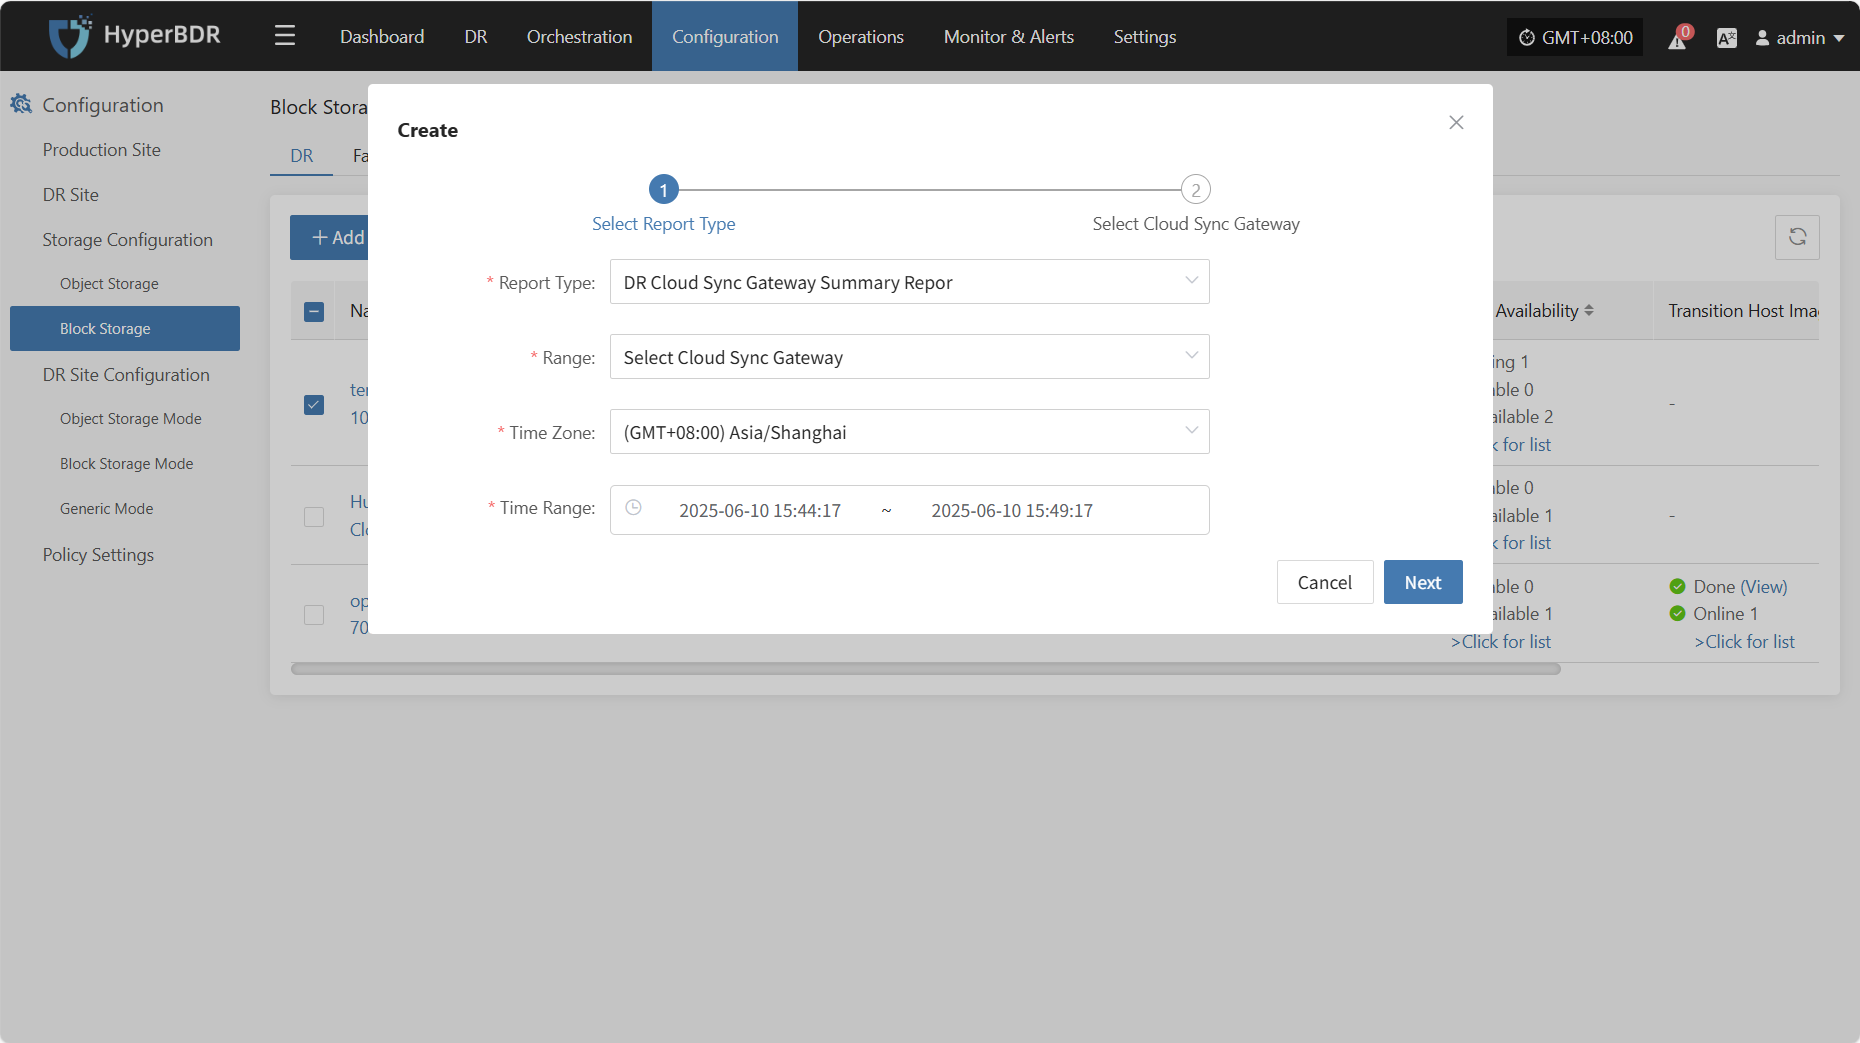1860x1043 pixels.
Task: Click for list in third row availability
Action: tap(1501, 641)
